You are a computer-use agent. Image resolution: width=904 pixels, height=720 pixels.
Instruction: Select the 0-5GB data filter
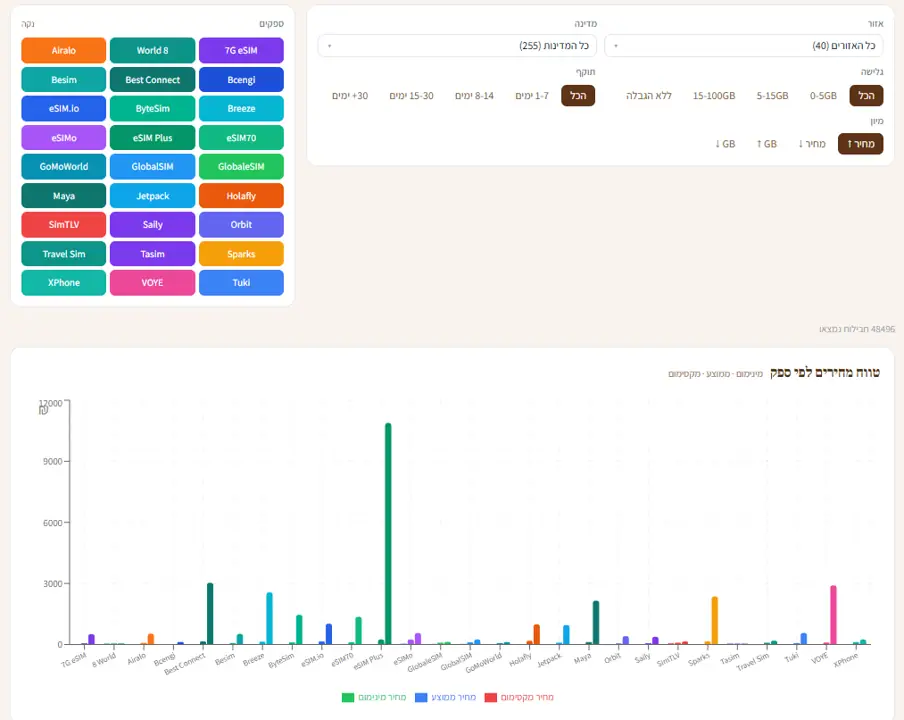click(823, 96)
